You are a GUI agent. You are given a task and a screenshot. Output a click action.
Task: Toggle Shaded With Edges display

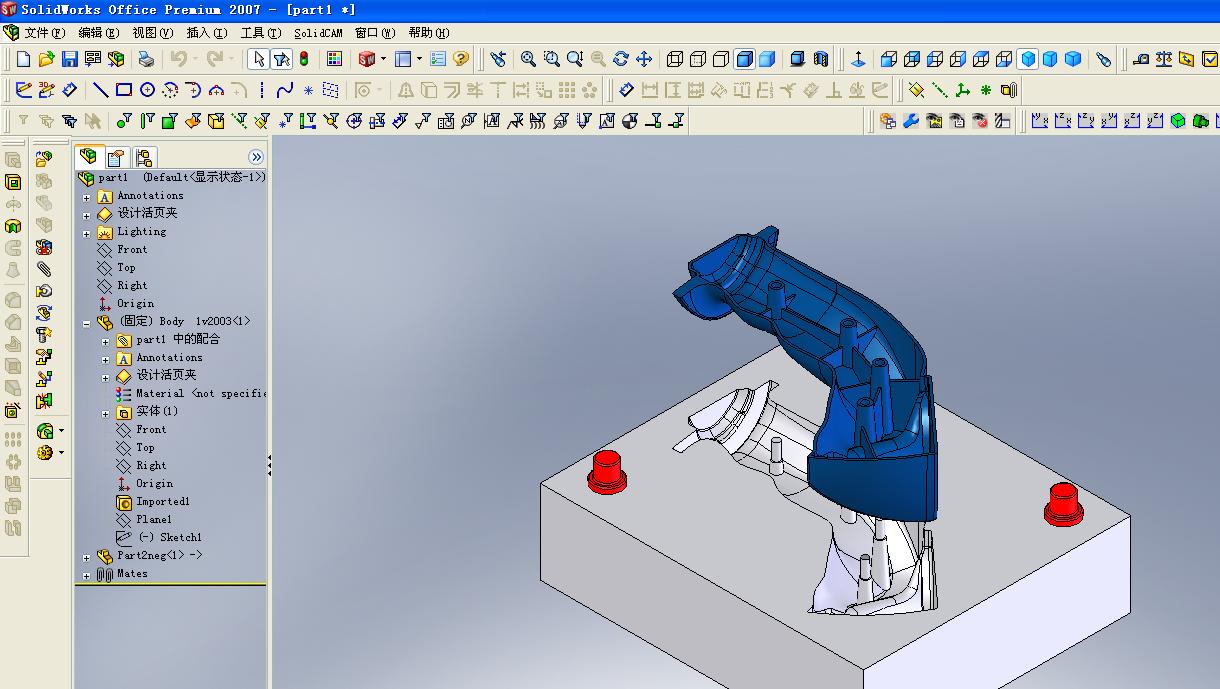click(x=745, y=59)
